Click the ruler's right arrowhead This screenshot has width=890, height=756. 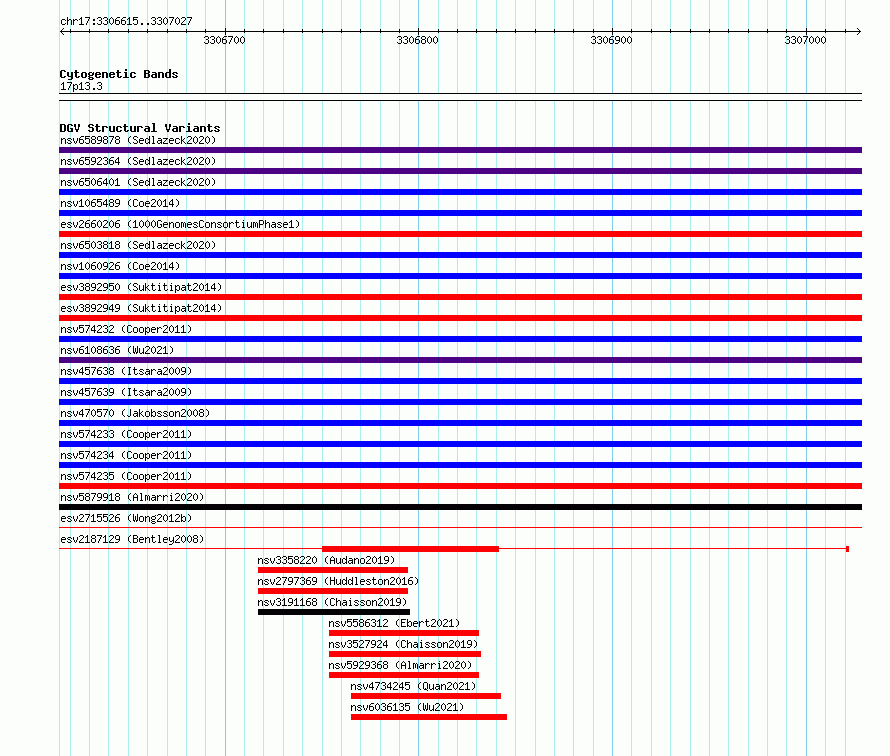pos(859,31)
